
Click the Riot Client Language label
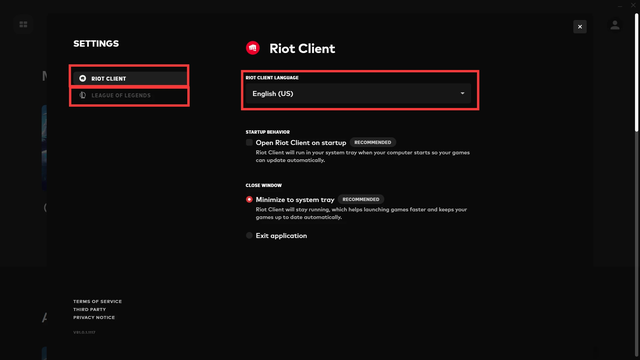(x=272, y=78)
